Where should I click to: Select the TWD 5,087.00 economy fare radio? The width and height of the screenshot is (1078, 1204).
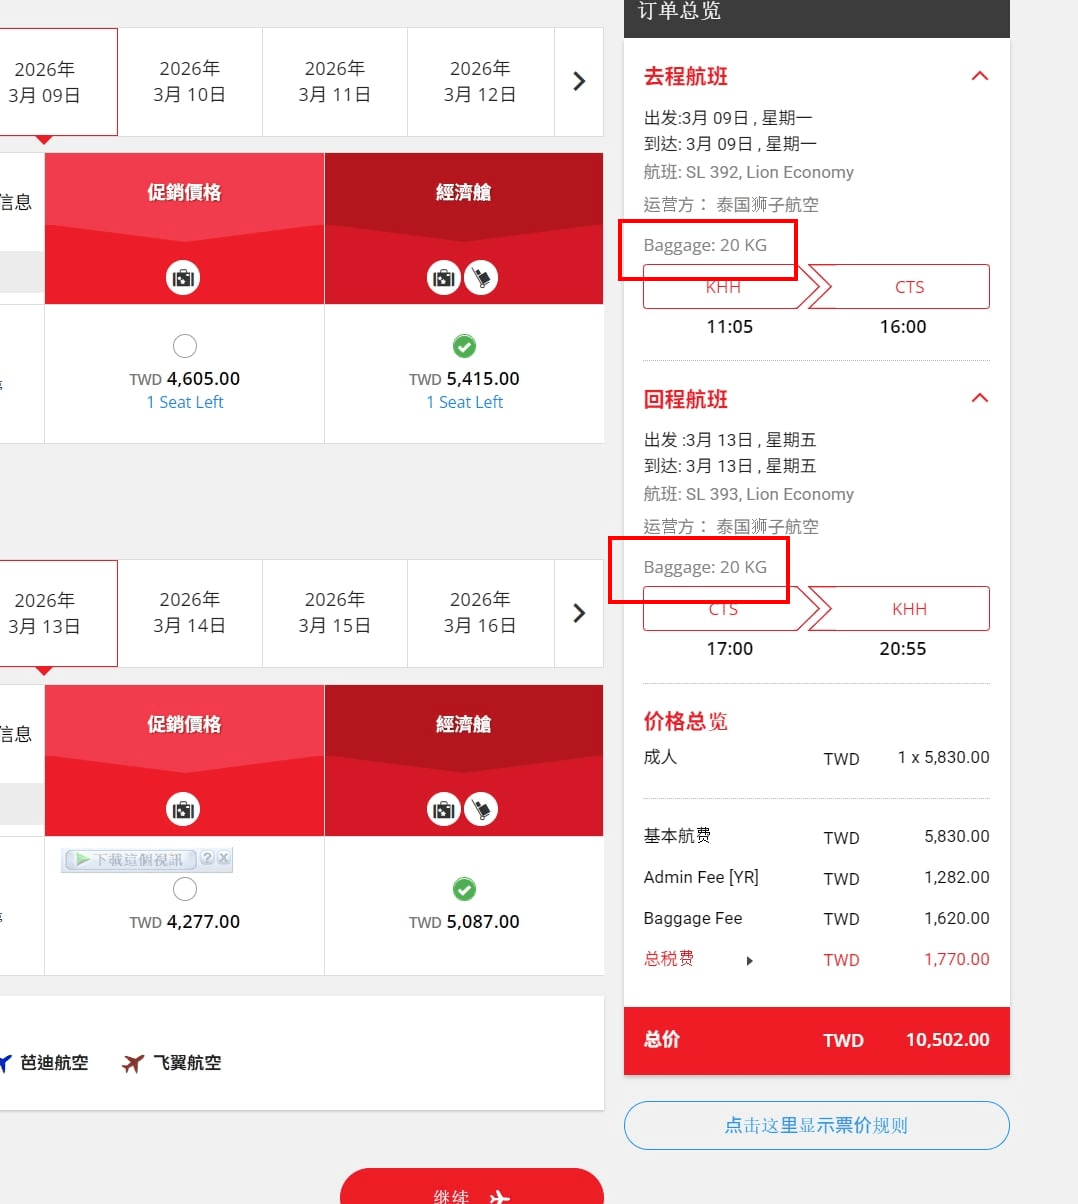click(x=464, y=889)
